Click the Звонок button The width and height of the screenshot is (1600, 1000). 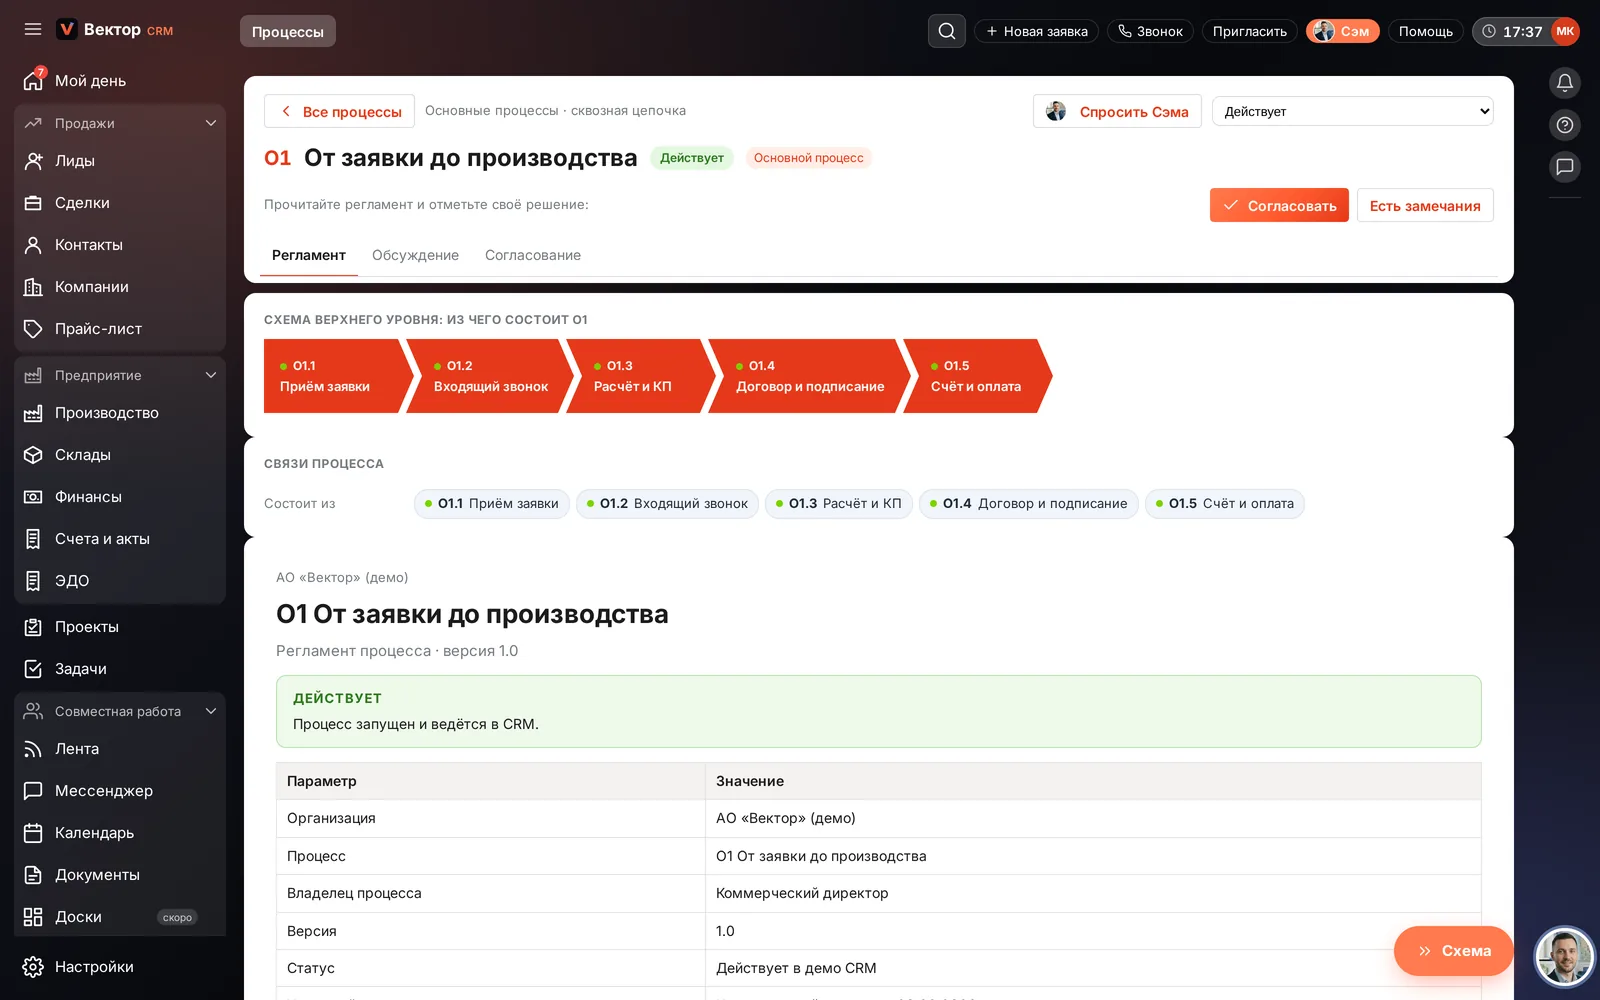click(x=1150, y=31)
